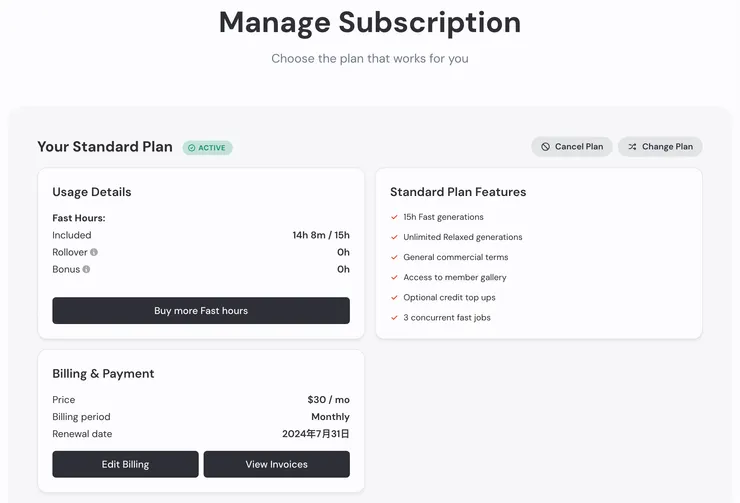Click the green ACTIVE status badge
740x503 pixels.
click(x=207, y=148)
